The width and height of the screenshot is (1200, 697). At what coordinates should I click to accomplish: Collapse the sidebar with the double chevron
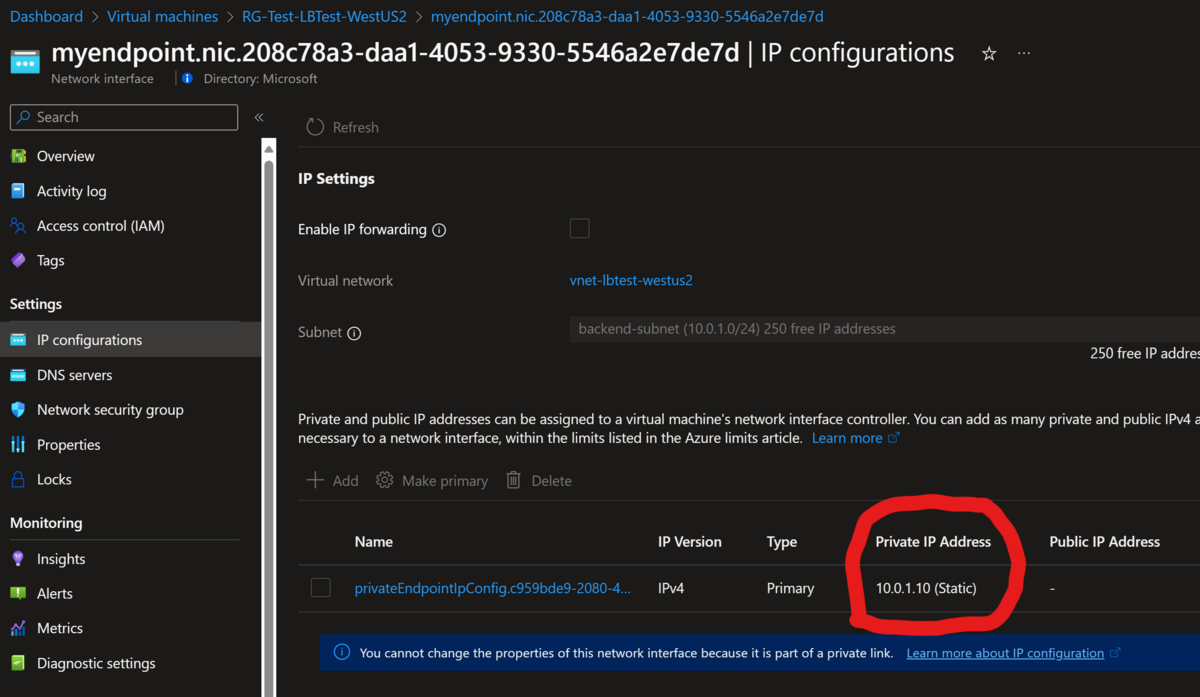point(259,117)
